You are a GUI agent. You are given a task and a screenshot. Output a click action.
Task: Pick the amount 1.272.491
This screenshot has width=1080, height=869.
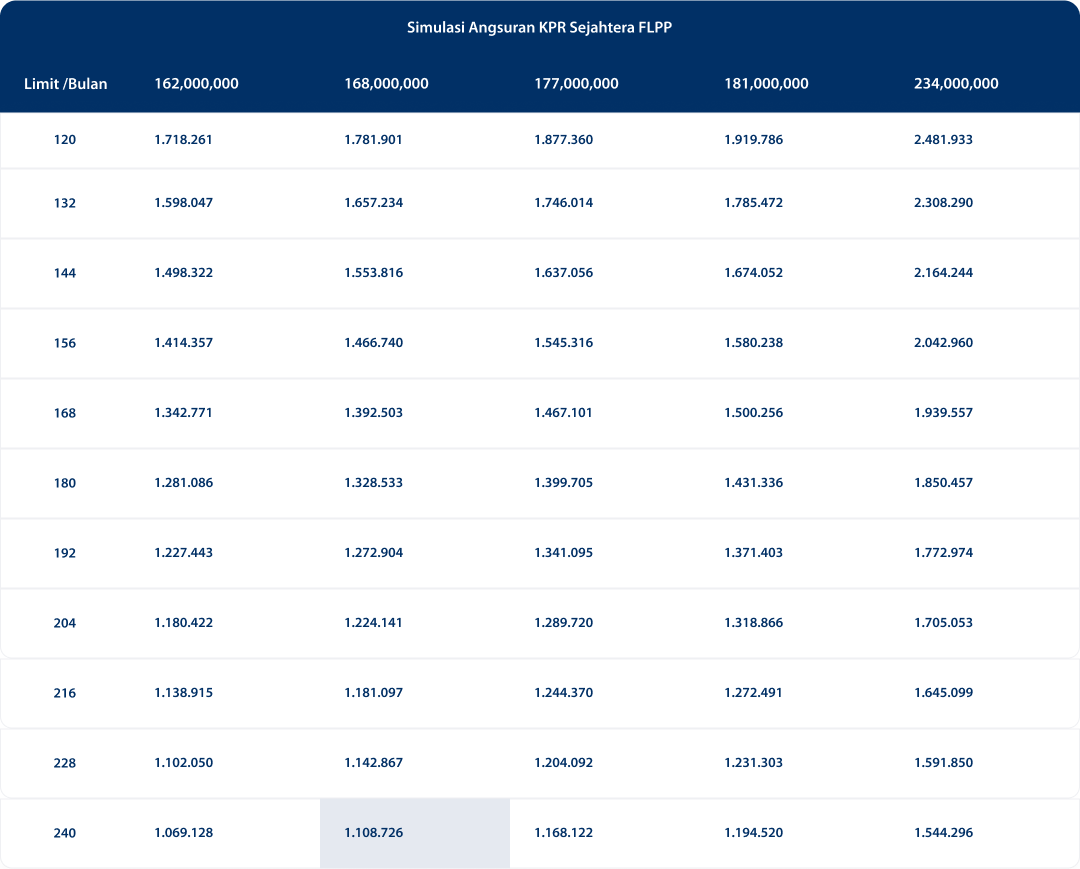coord(754,693)
